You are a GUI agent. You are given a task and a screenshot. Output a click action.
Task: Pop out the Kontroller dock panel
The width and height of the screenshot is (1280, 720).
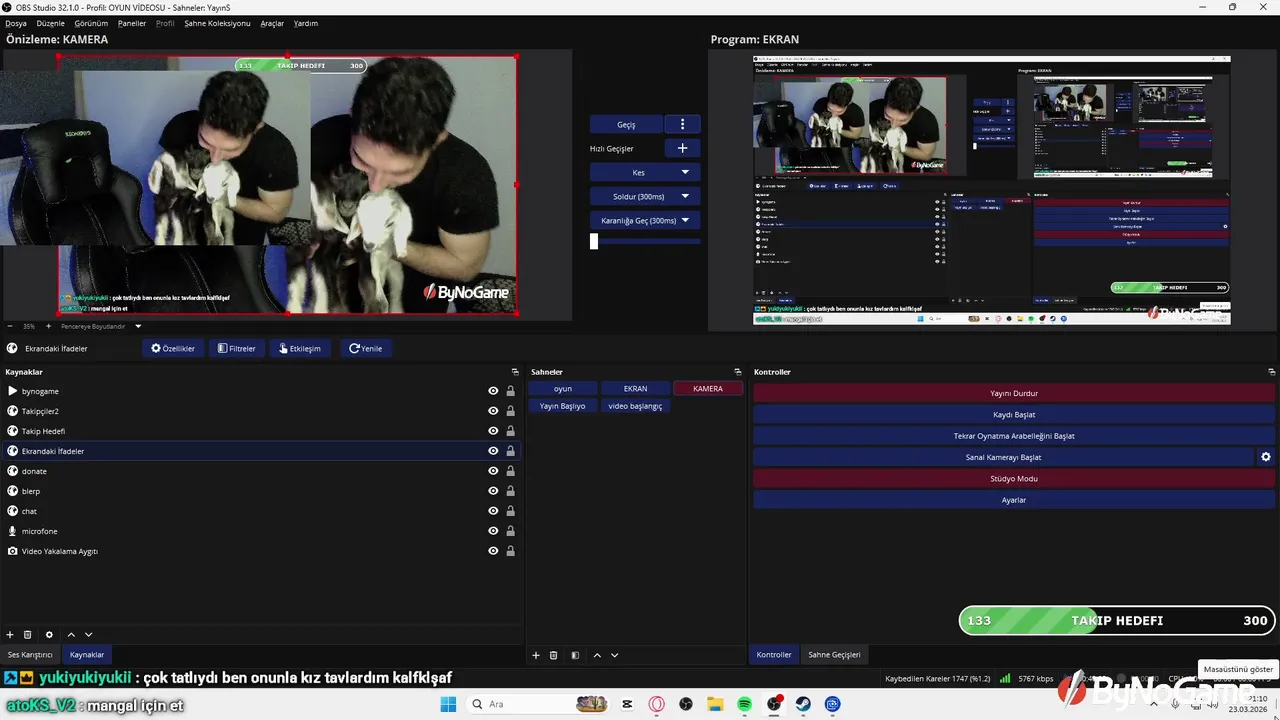click(x=1271, y=372)
